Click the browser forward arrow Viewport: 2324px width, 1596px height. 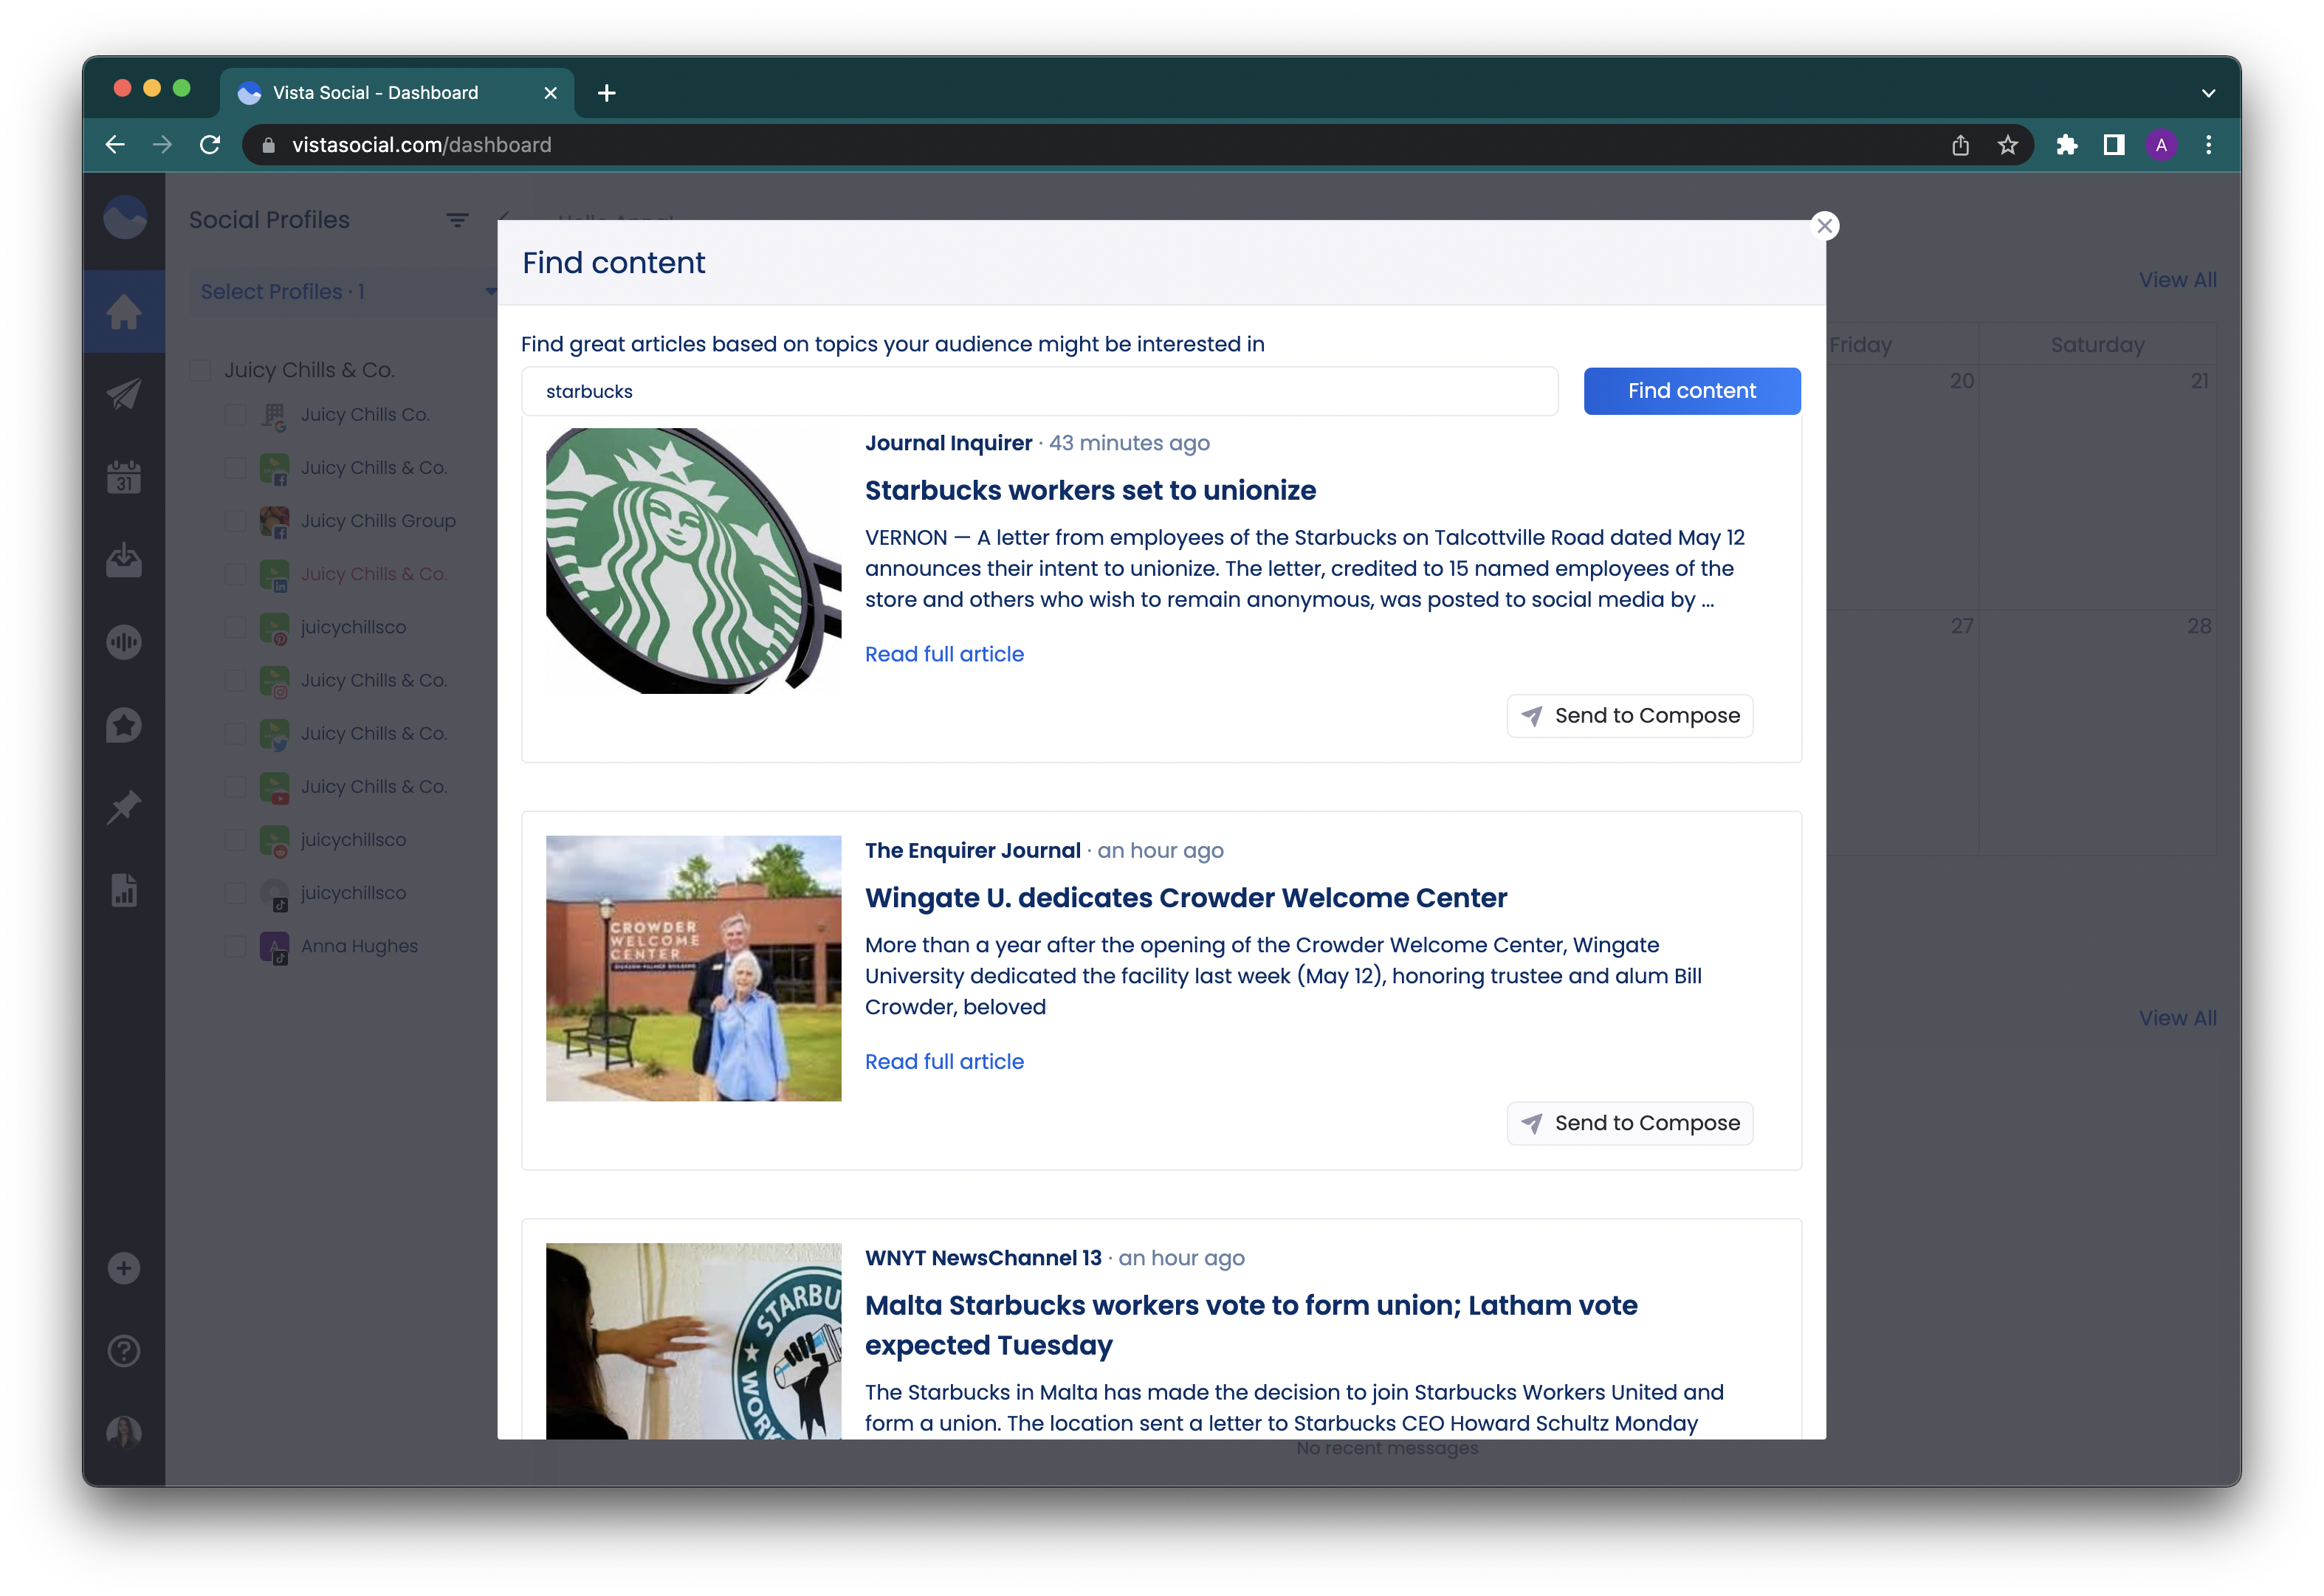162,145
